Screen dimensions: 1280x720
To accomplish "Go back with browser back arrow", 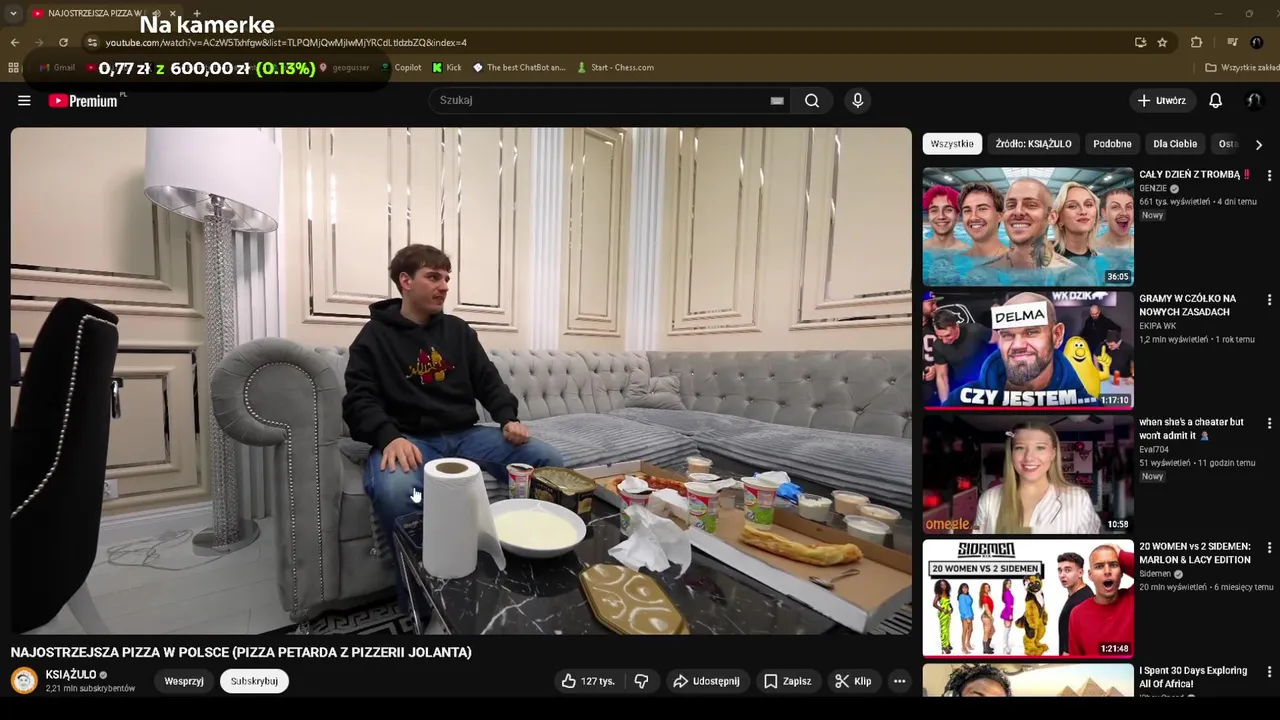I will pos(14,42).
